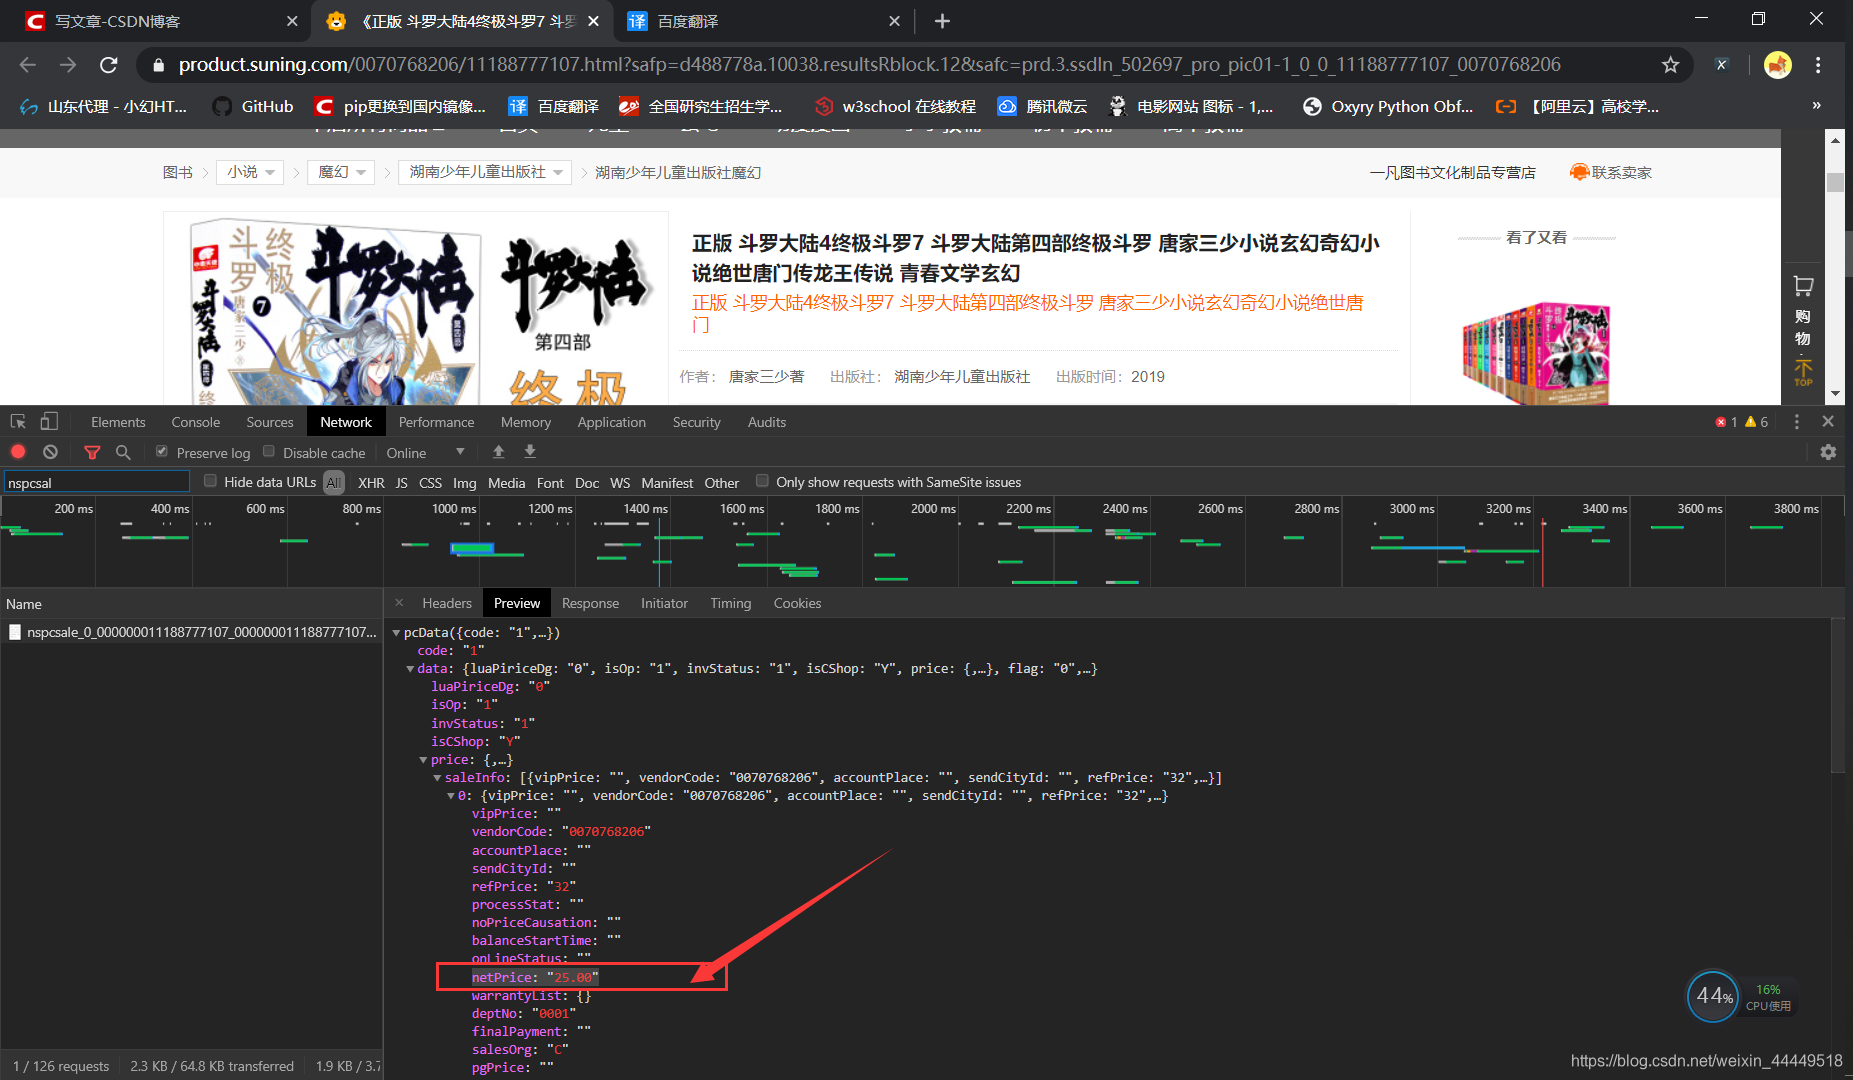Jump to page top with TOP icon
Screen dimensions: 1853x1080
pyautogui.click(x=1803, y=372)
